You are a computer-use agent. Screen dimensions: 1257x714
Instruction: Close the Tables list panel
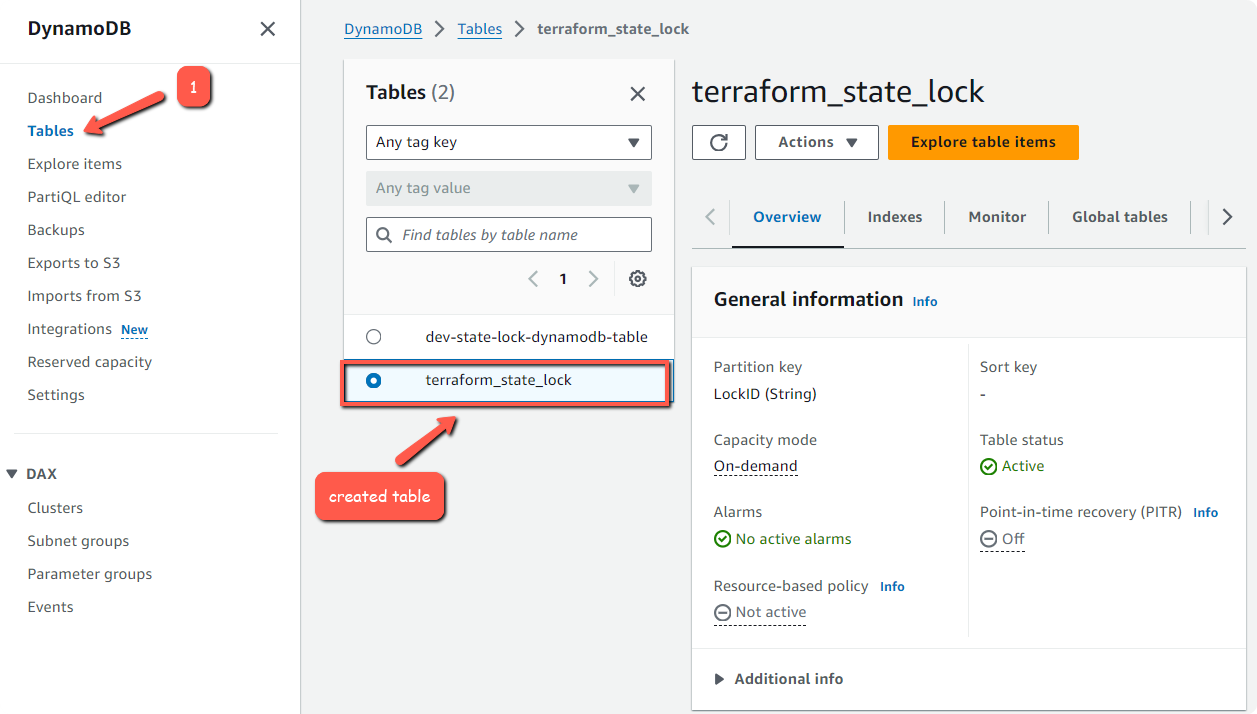click(x=637, y=93)
